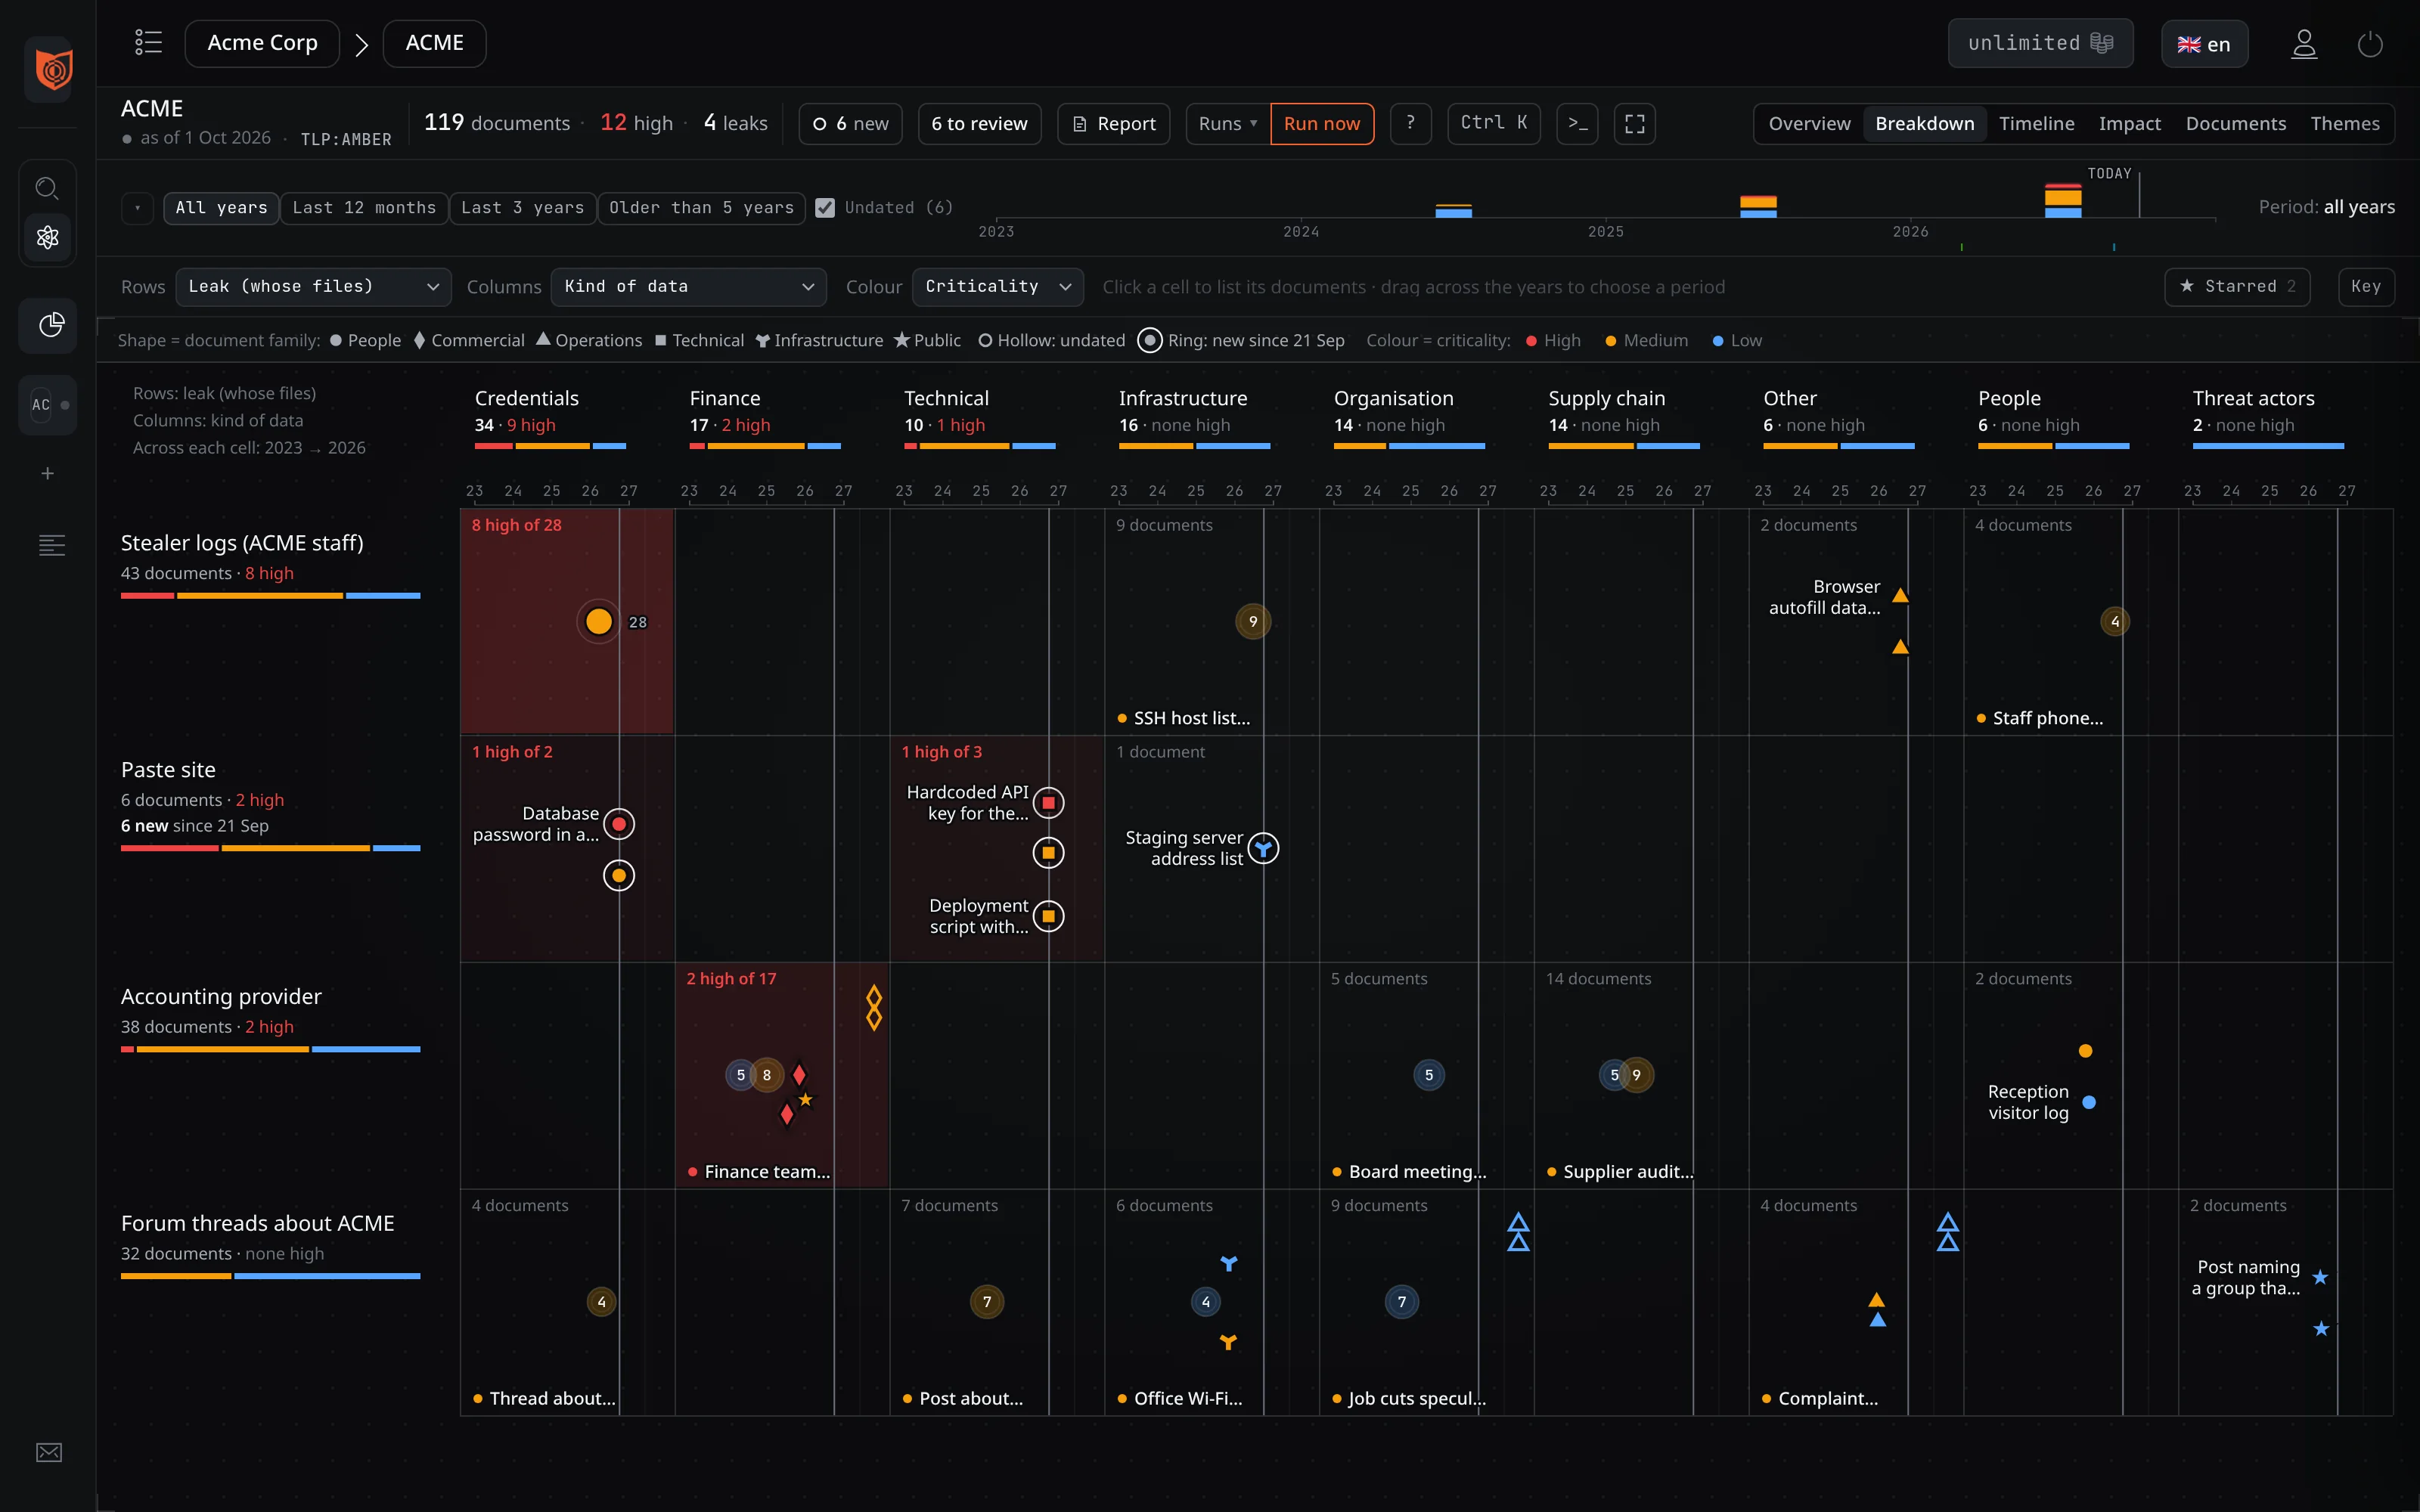Viewport: 2420px width, 1512px height.
Task: Click the 6 to review button
Action: [x=979, y=124]
